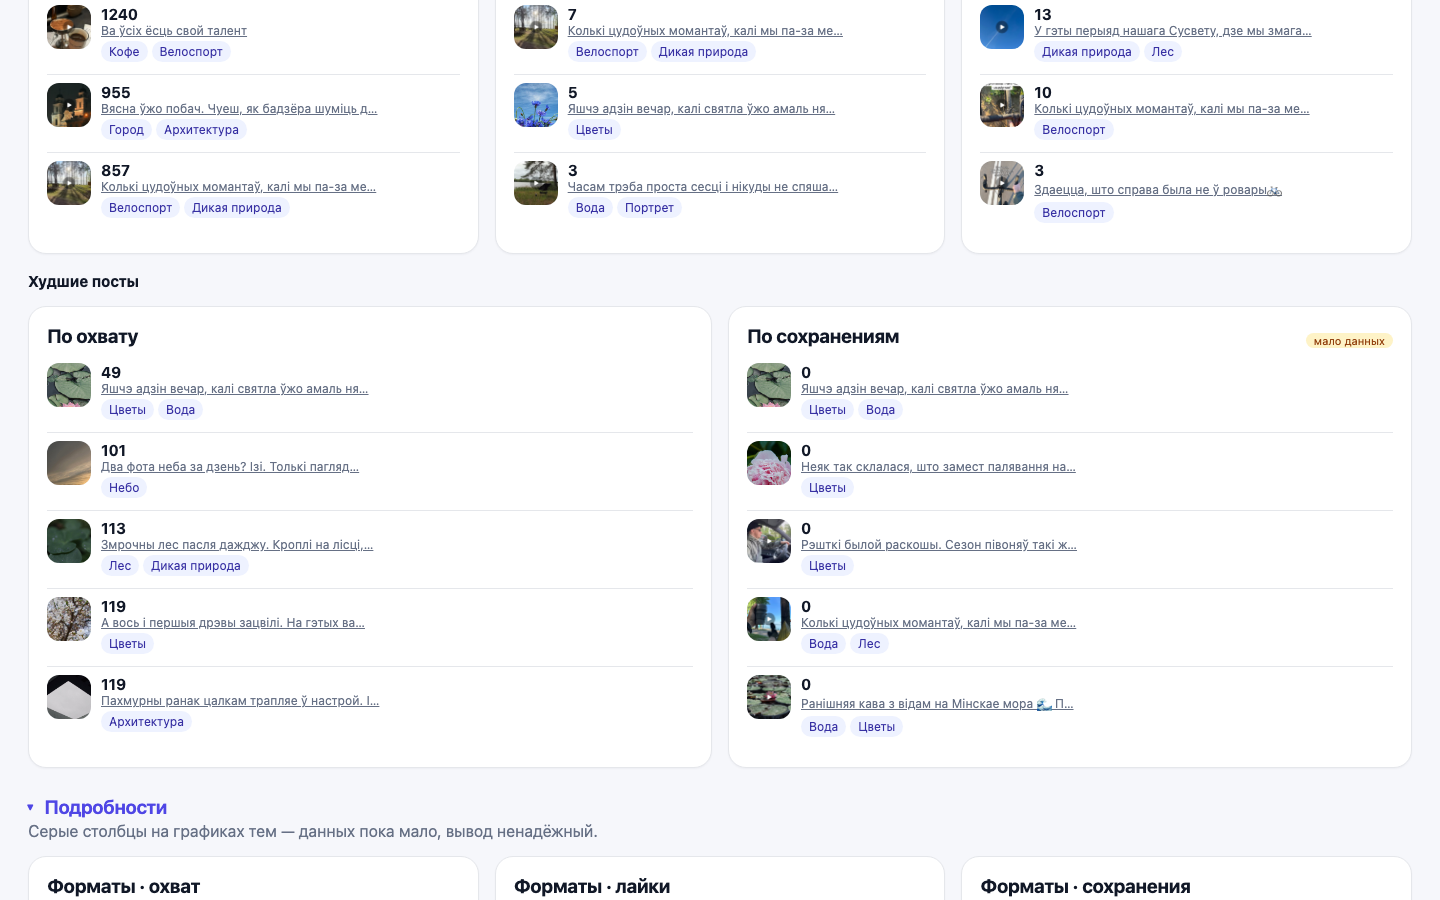Image resolution: width=1440 pixels, height=900 pixels.
Task: Open post link 'Ва ўсіх ёсць свой талент'
Action: (x=174, y=31)
